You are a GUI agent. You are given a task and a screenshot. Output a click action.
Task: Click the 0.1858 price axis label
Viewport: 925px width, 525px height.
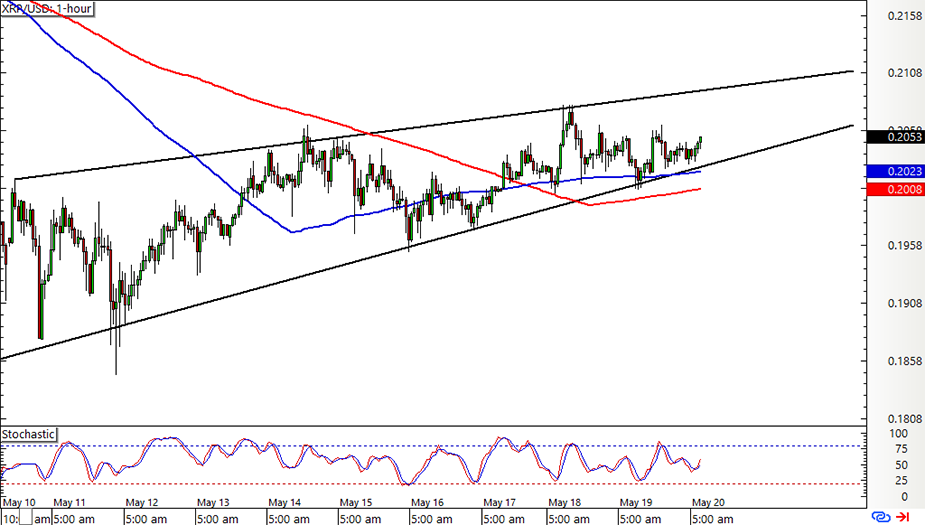[x=904, y=361]
